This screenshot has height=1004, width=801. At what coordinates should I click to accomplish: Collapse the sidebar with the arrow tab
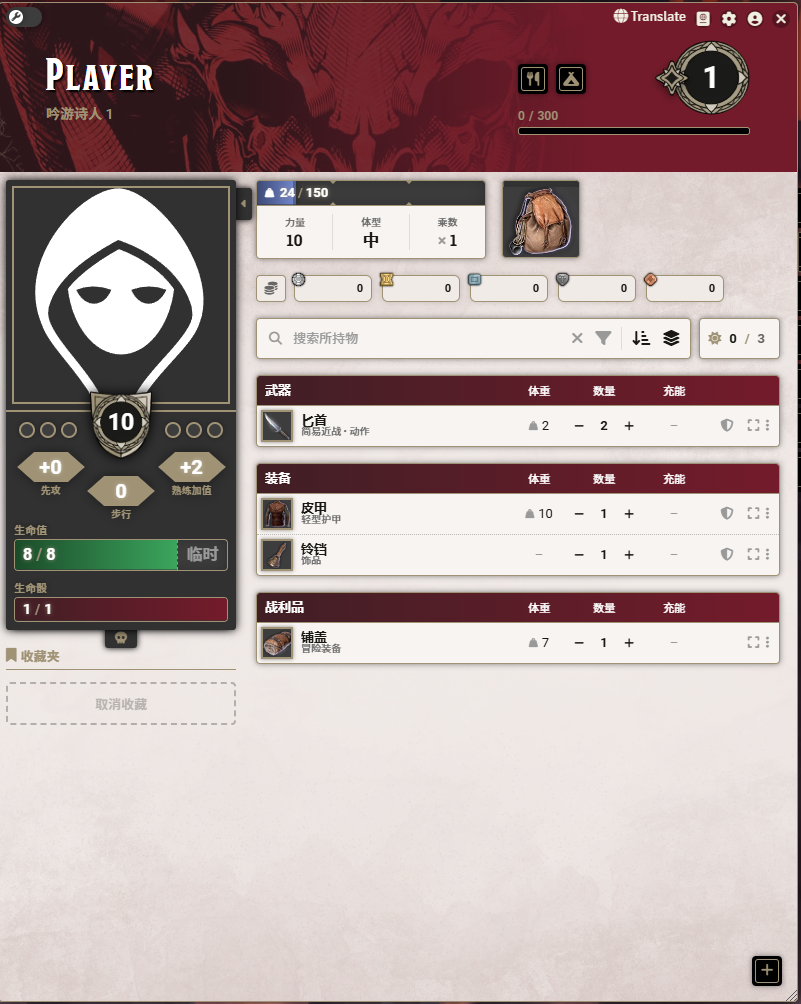pos(243,204)
